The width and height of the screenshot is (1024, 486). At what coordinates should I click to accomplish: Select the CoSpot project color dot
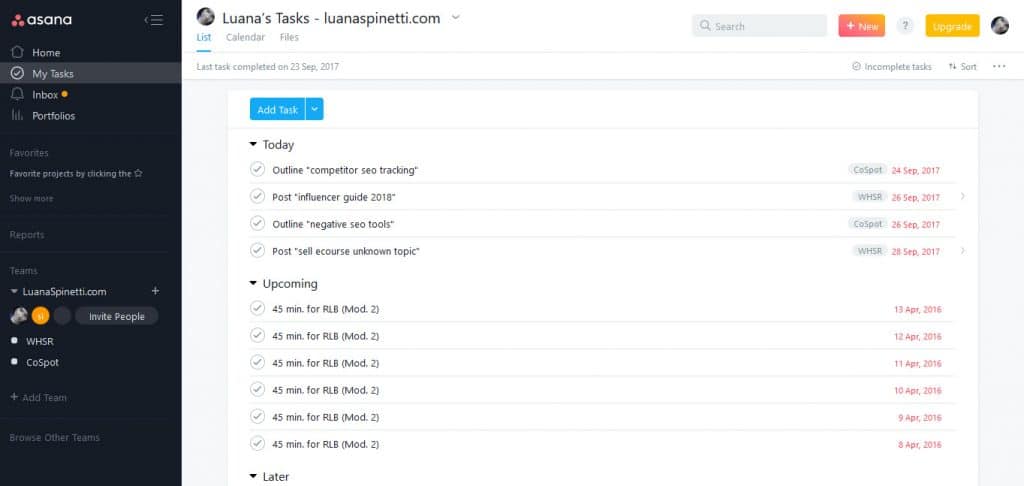(14, 362)
